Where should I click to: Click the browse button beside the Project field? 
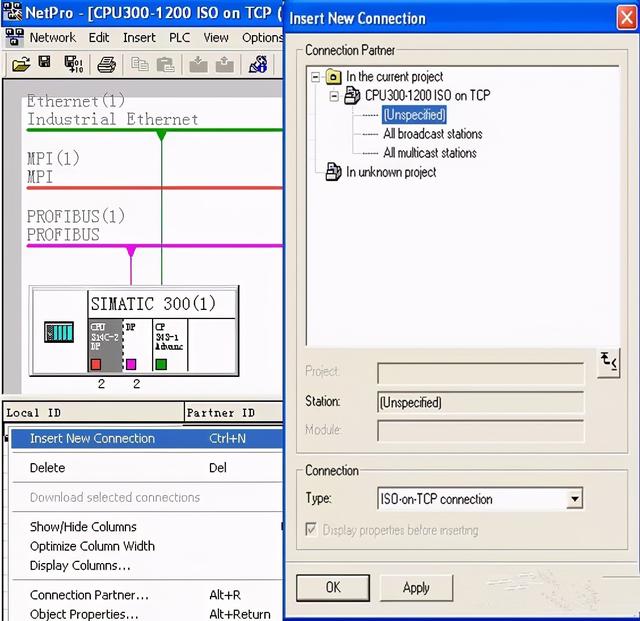[607, 362]
